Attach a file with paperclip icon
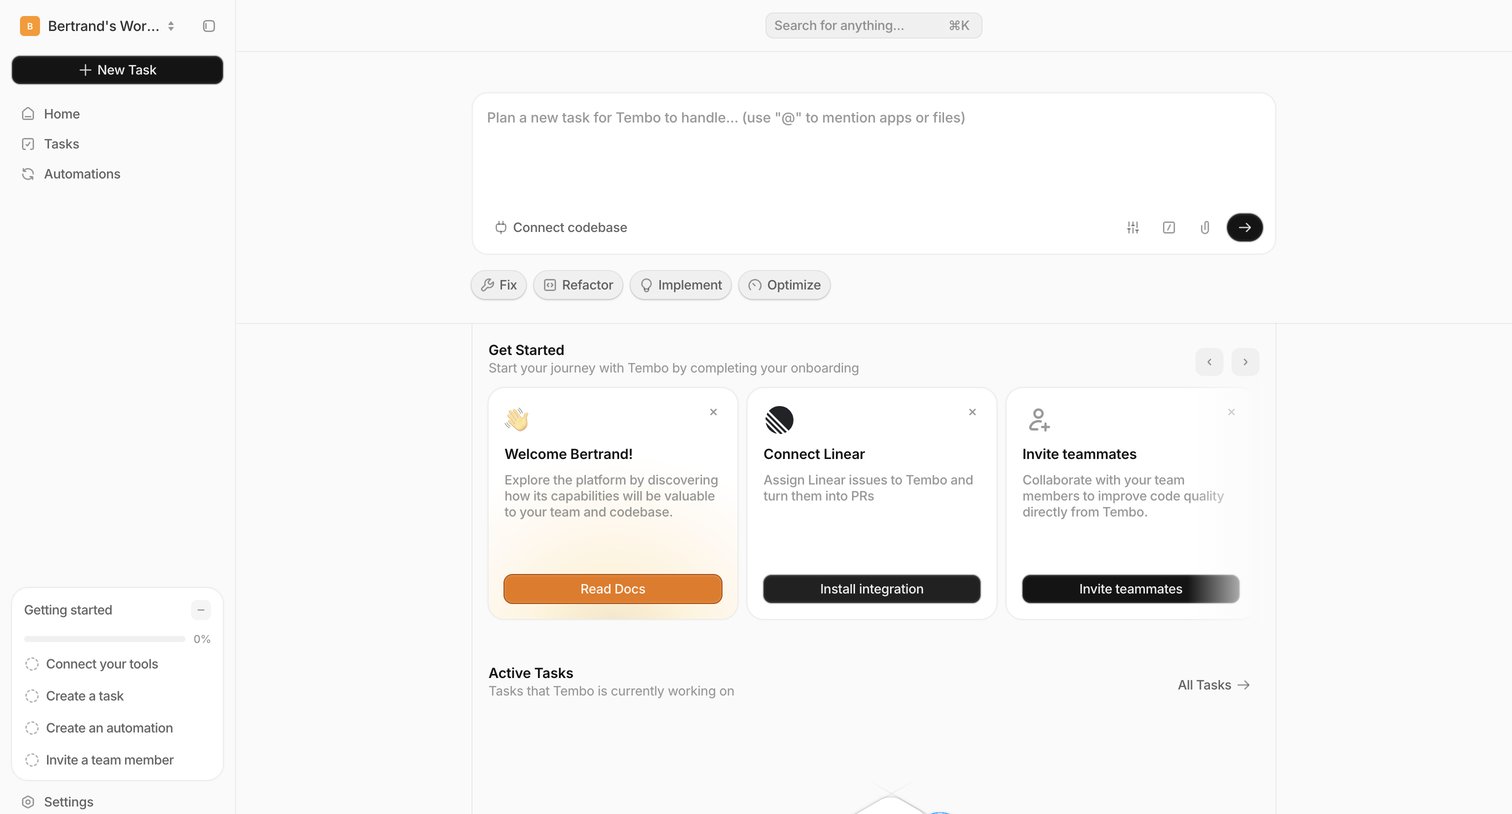1512x814 pixels. (1205, 228)
